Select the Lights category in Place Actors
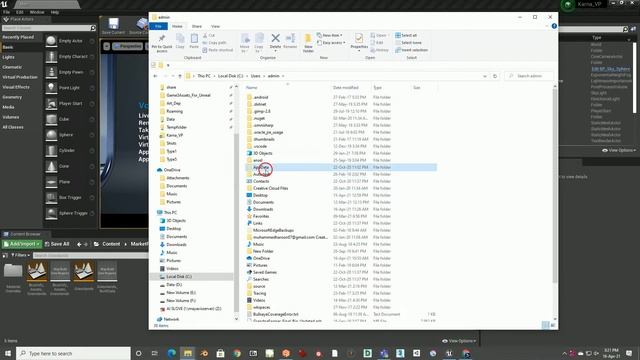The height and width of the screenshot is (360, 640). (9, 57)
